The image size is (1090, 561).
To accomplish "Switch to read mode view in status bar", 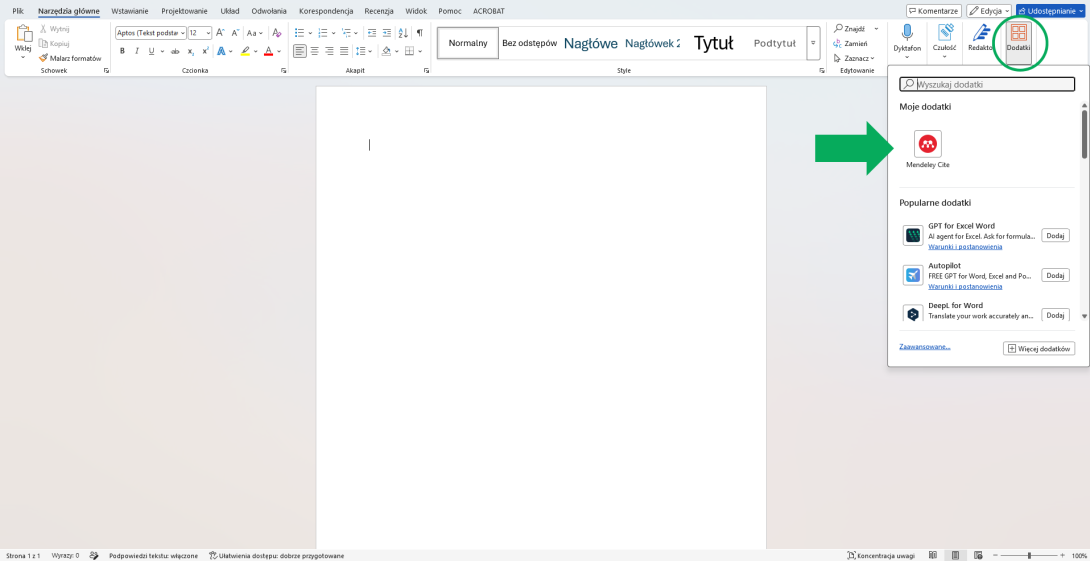I will 932,555.
